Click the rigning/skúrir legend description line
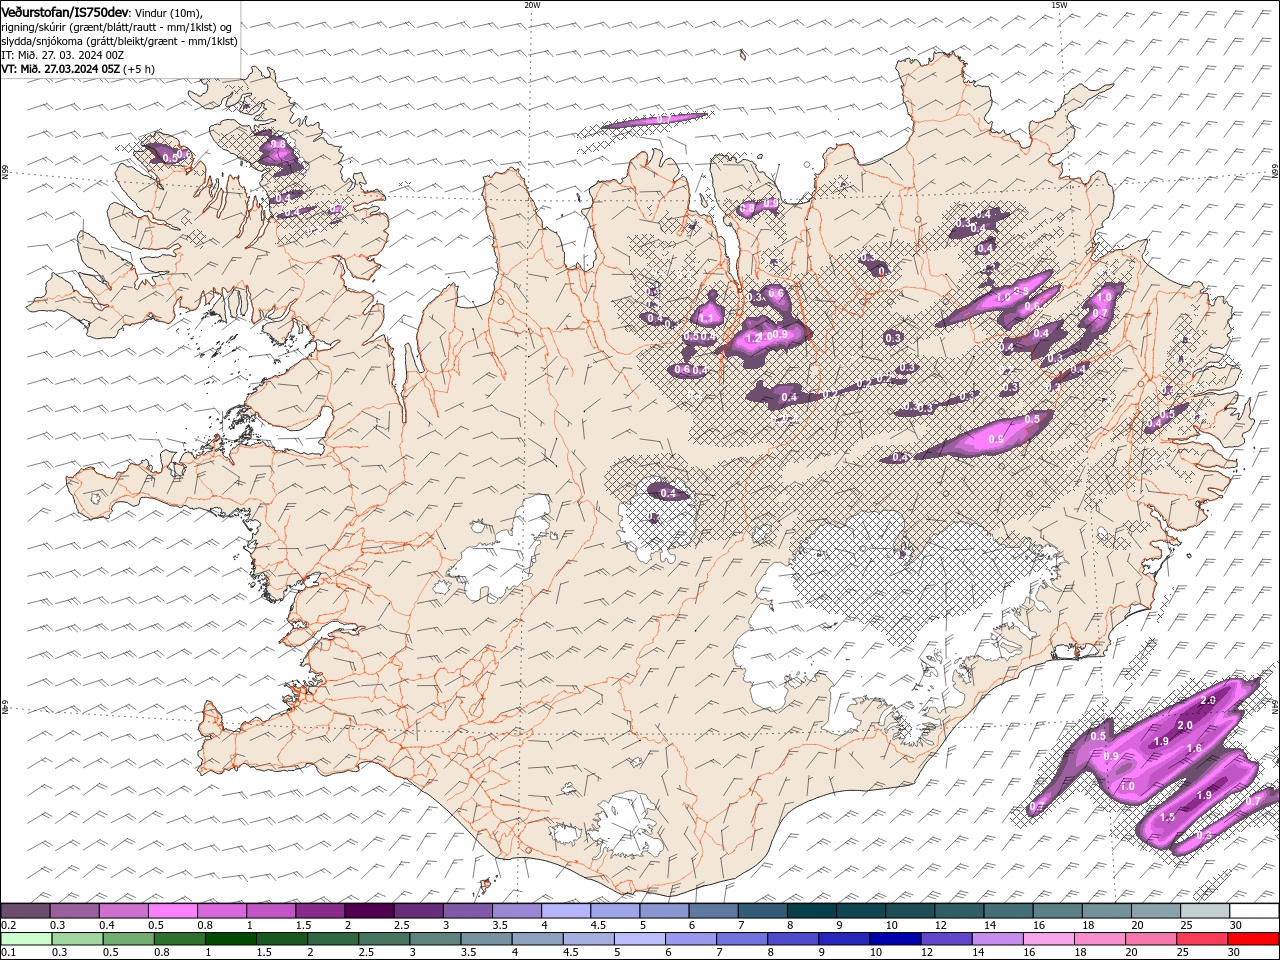The height and width of the screenshot is (960, 1280). [116, 27]
